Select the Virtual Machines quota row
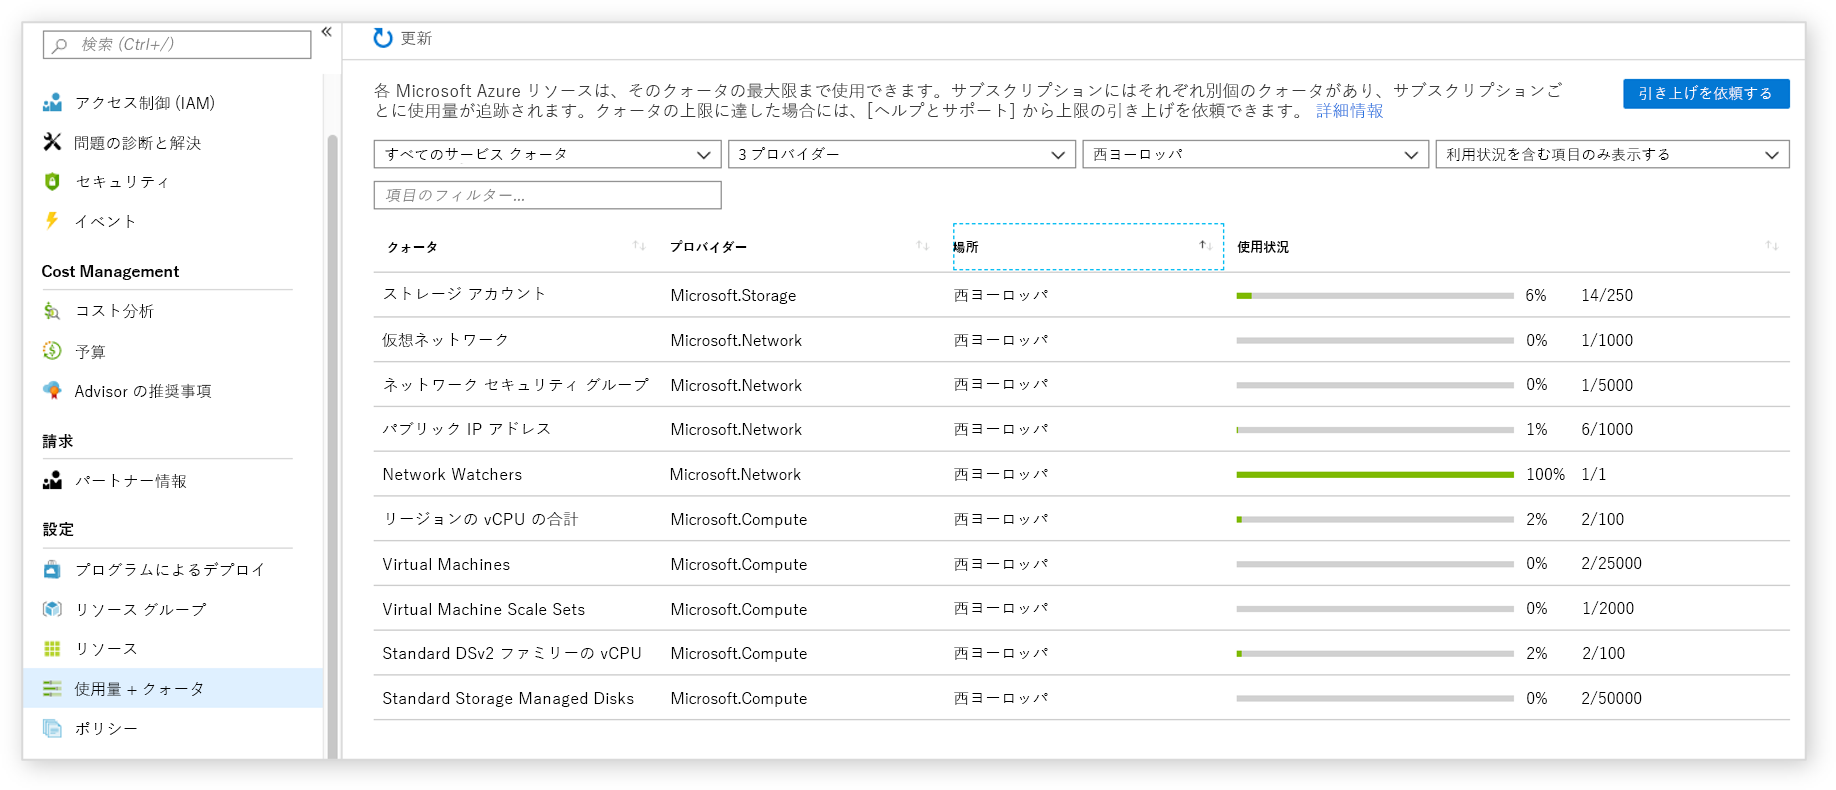 pos(1082,564)
